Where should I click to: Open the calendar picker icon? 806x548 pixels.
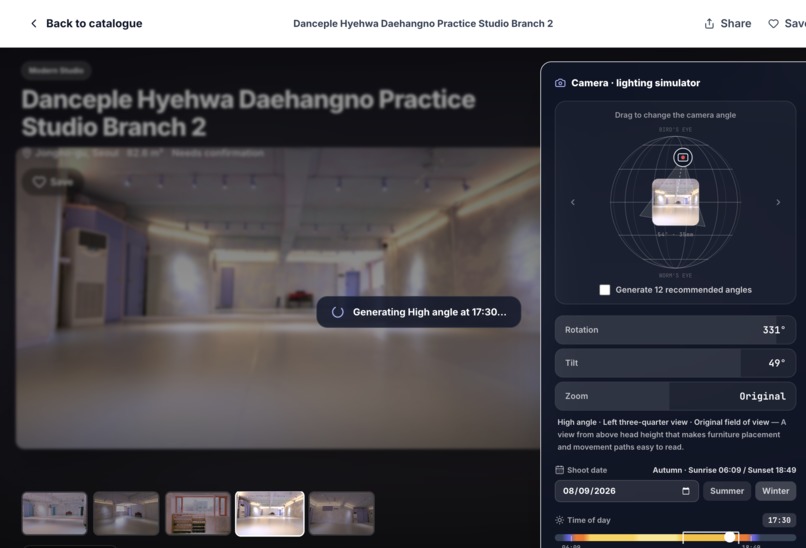[x=686, y=491]
